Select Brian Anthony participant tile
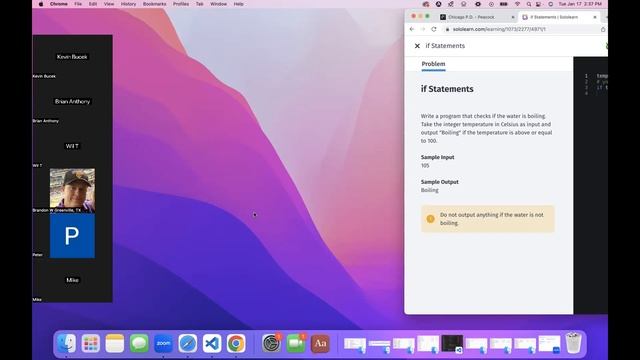640x360 pixels. pos(72,101)
